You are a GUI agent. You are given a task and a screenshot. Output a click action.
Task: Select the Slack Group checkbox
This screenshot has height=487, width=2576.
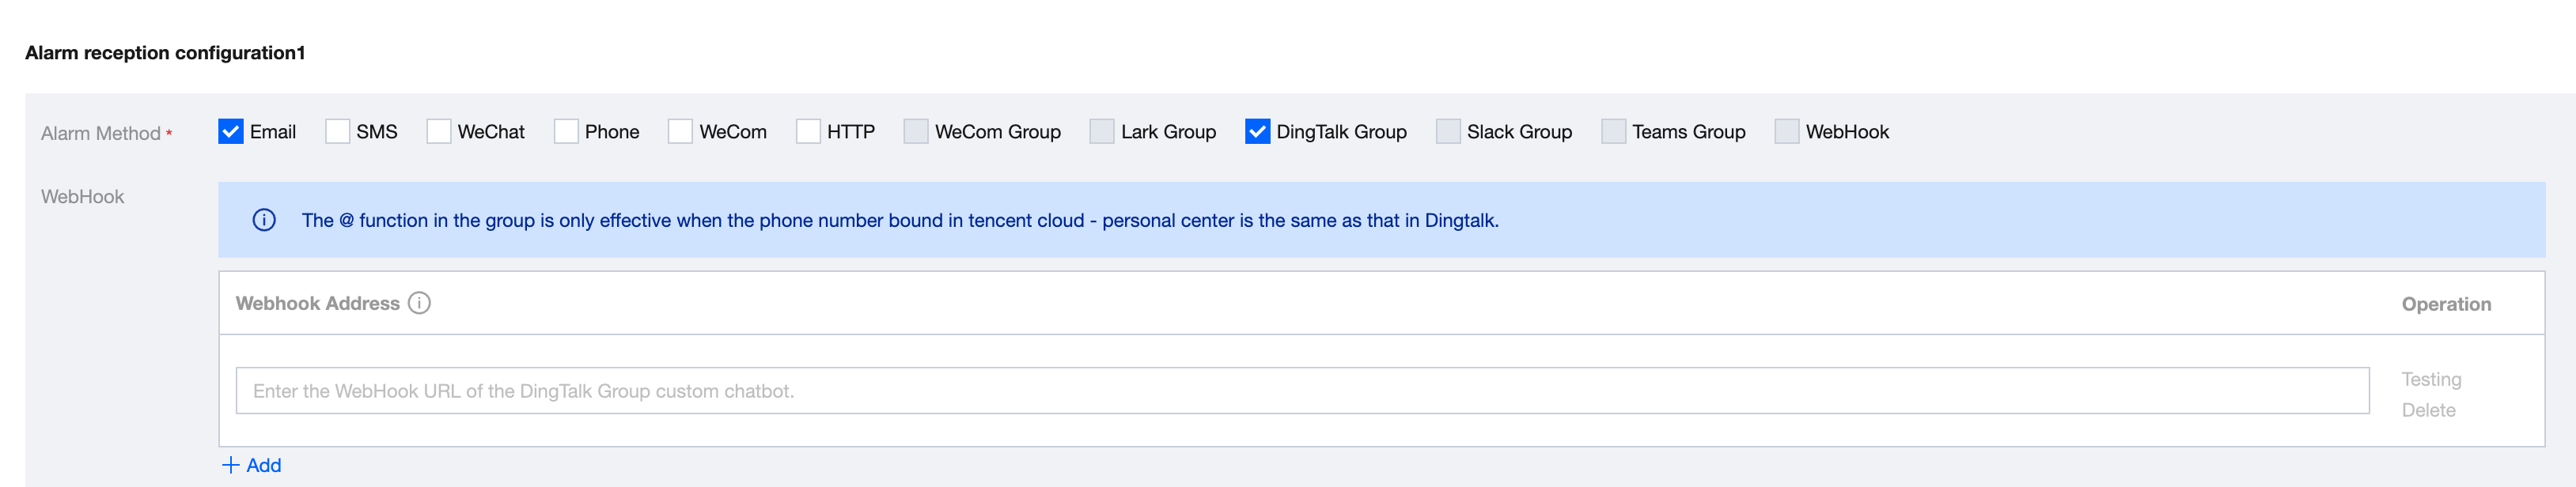tap(1448, 132)
